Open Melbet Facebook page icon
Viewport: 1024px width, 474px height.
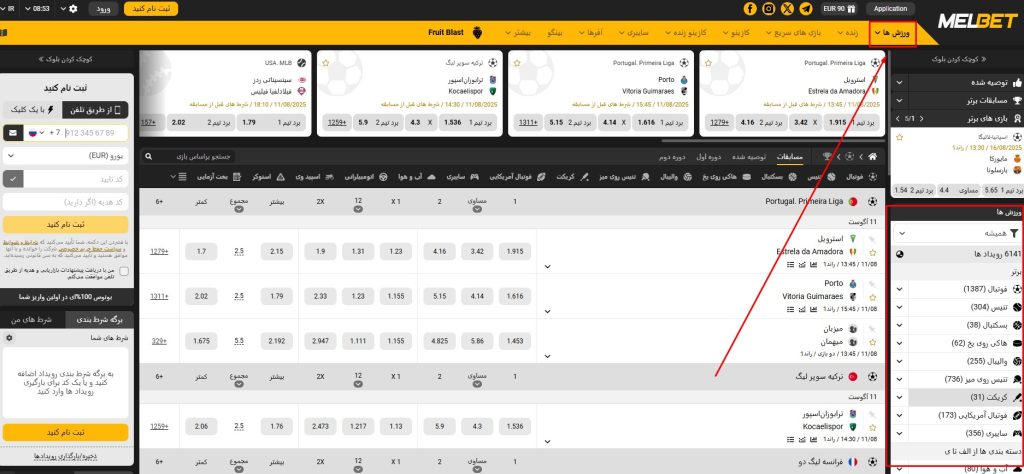(x=750, y=8)
